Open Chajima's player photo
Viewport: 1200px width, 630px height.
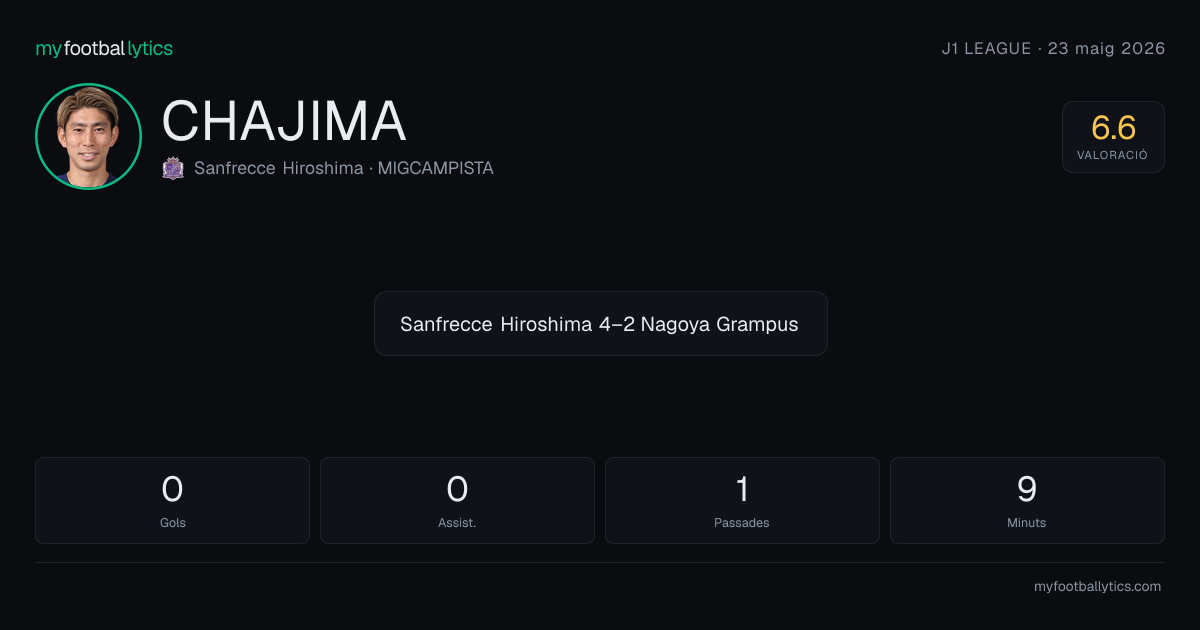click(x=88, y=136)
